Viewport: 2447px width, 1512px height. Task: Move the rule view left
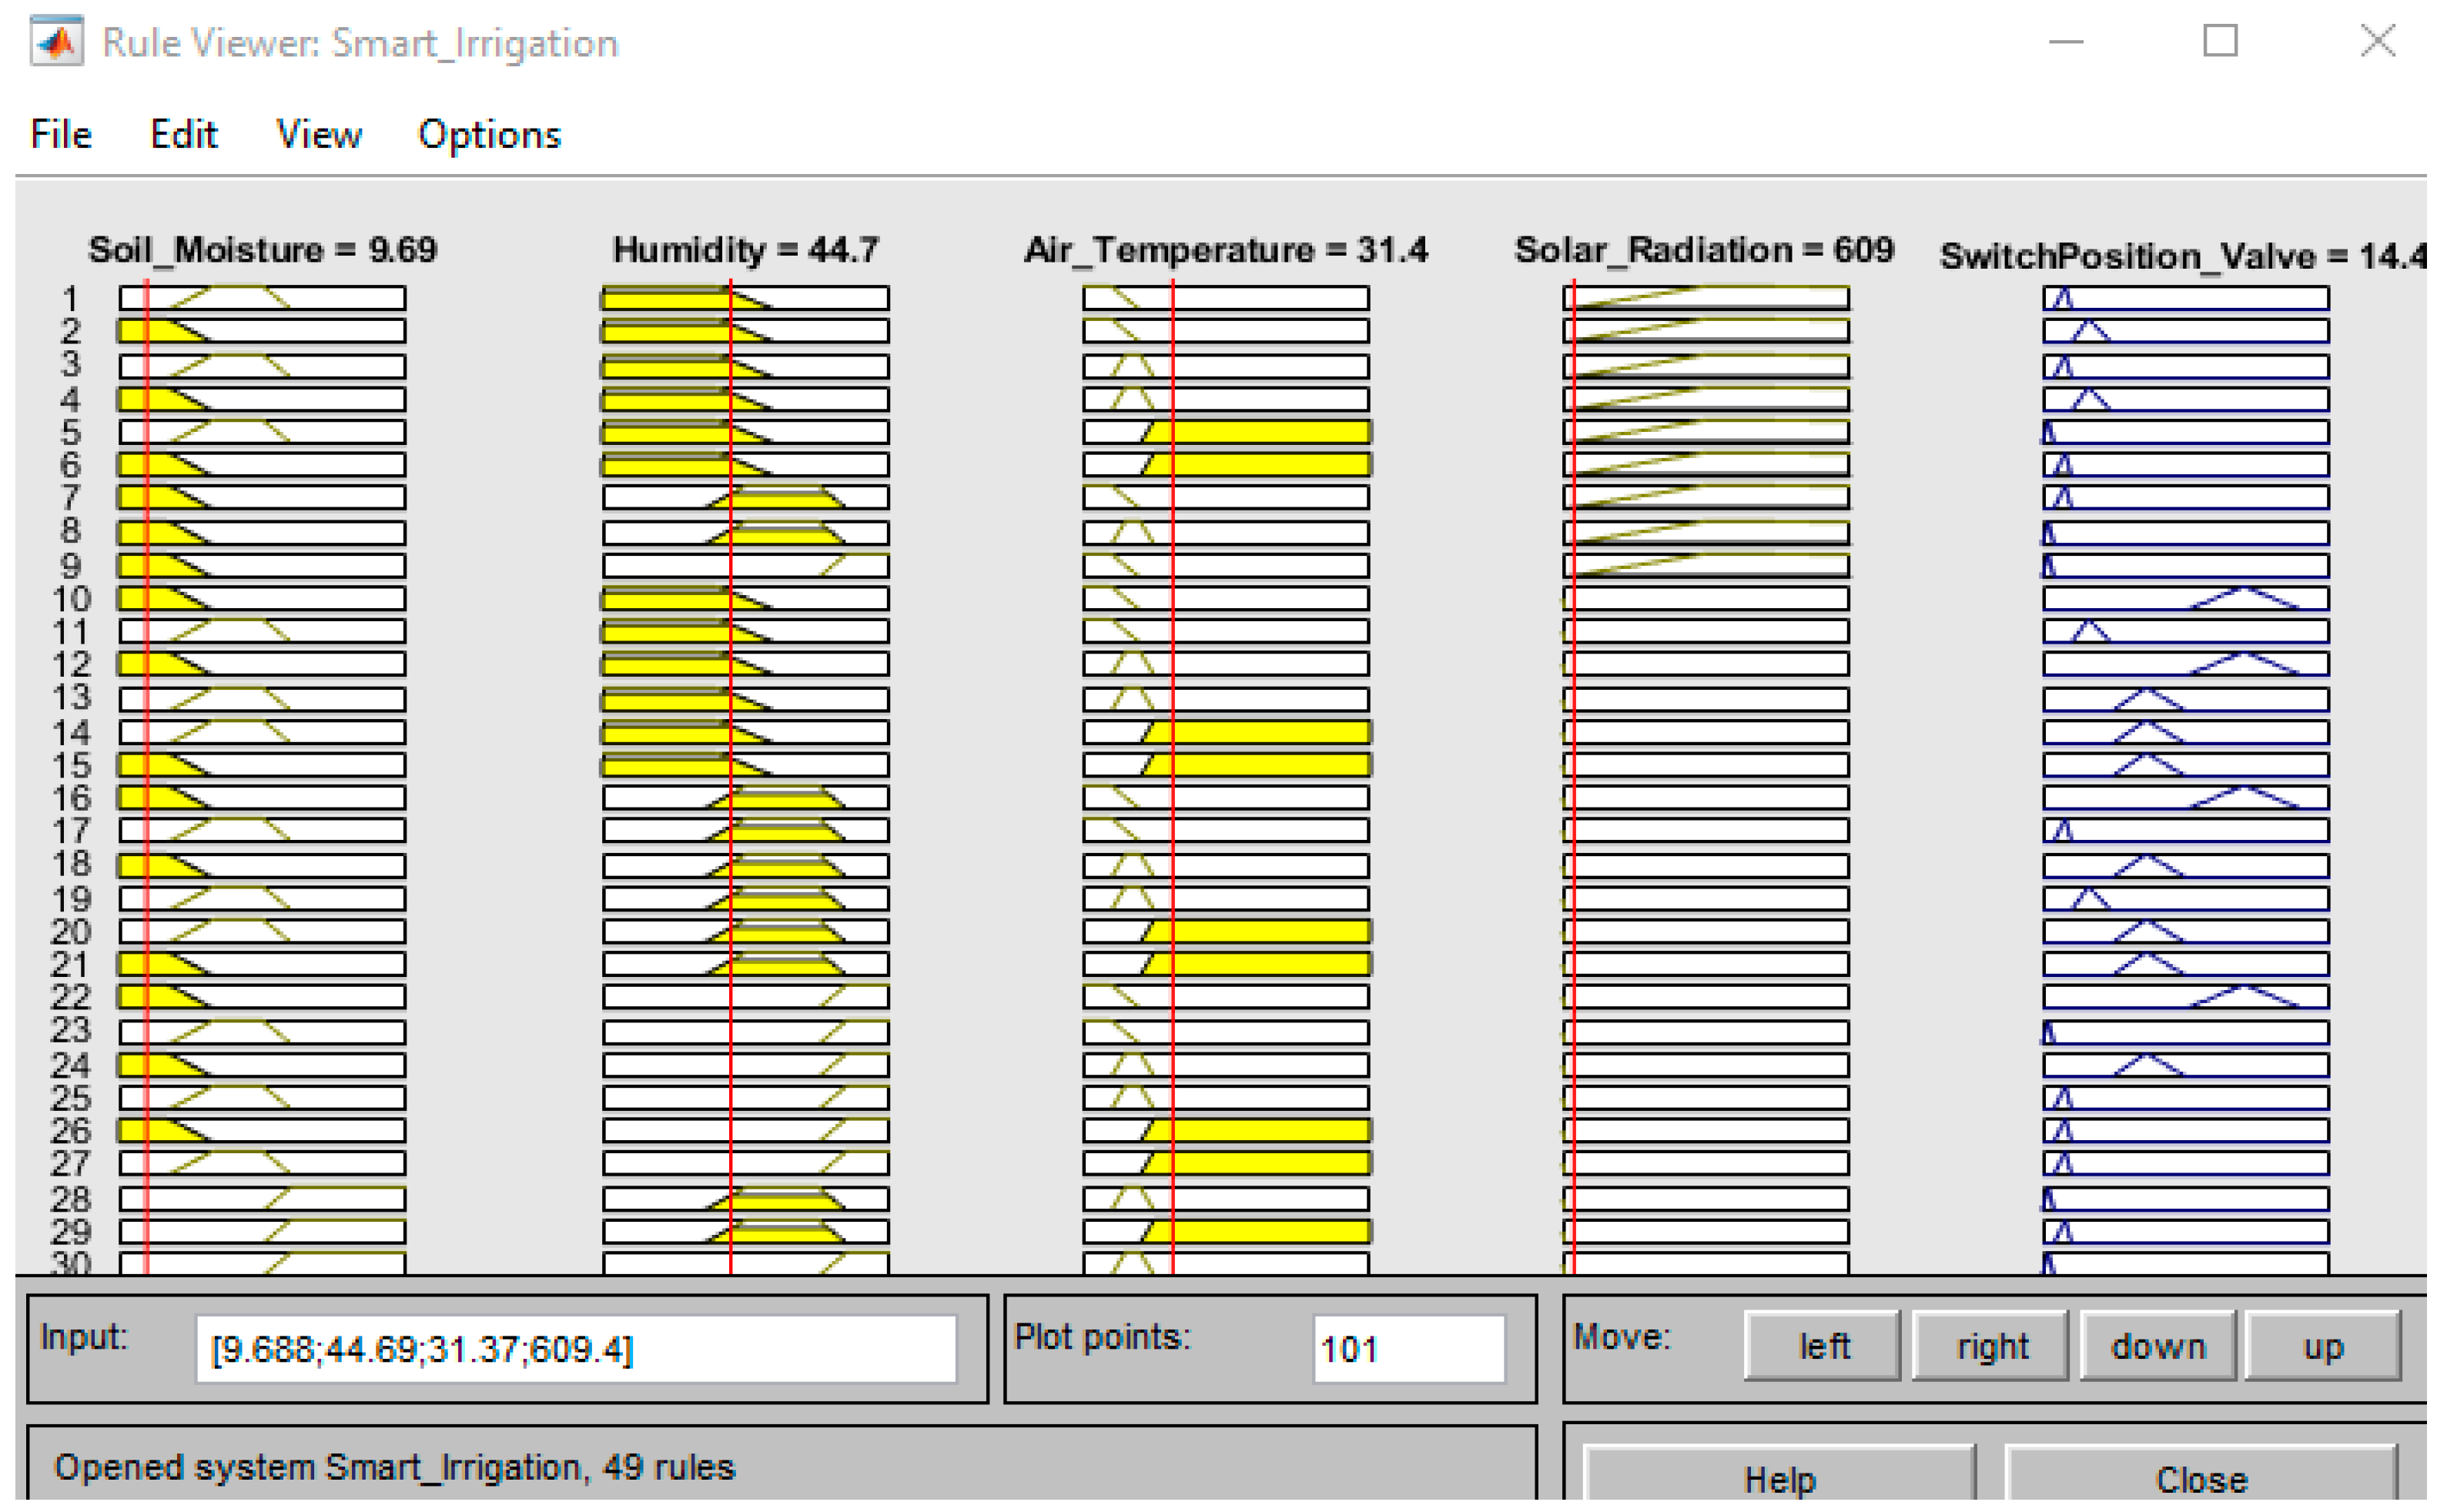click(x=1822, y=1346)
